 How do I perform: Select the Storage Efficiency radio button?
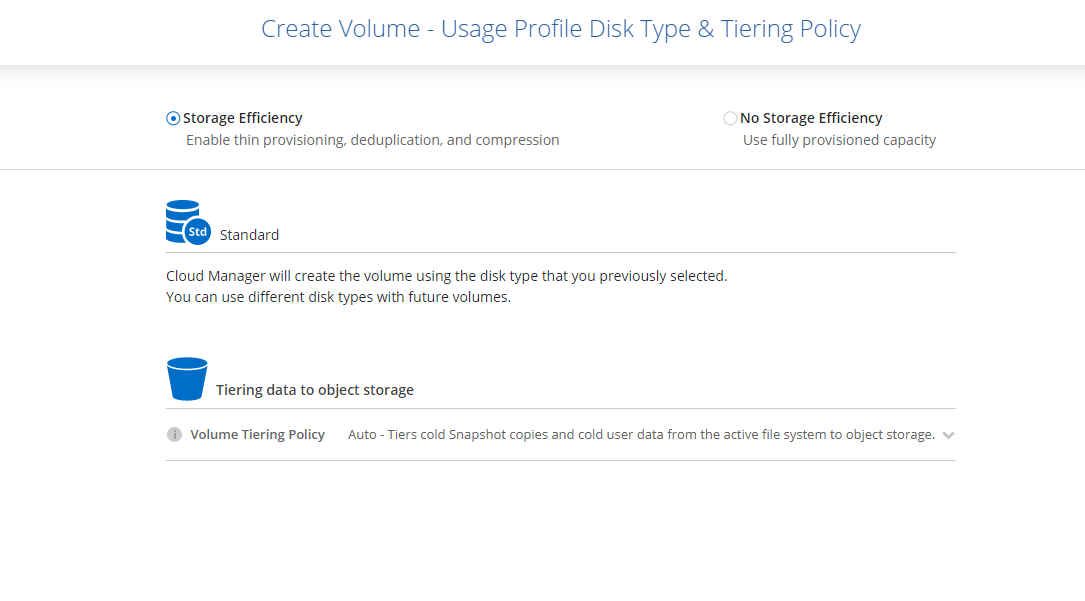(x=173, y=118)
